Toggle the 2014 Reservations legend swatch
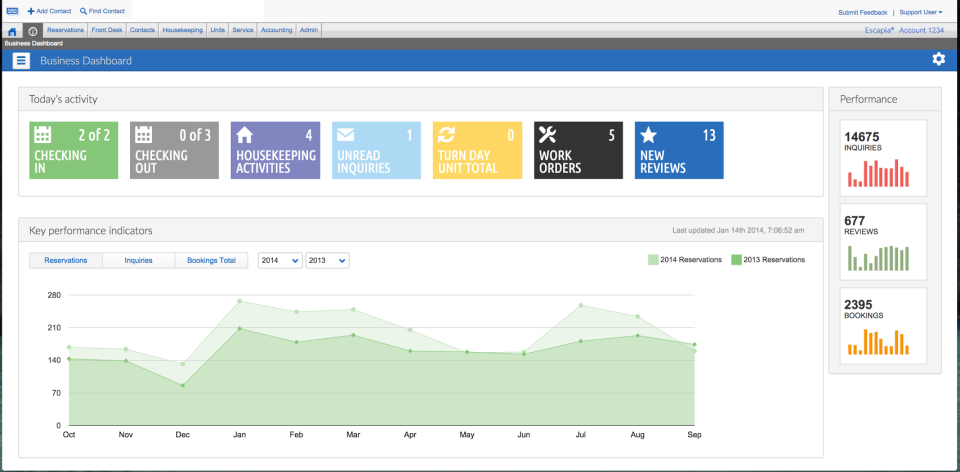This screenshot has height=472, width=960. click(x=653, y=260)
